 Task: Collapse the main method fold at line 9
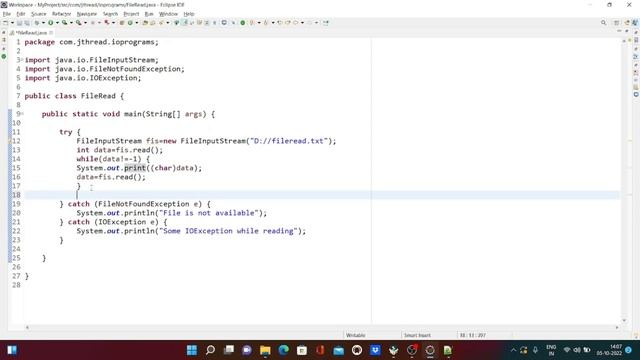click(22, 114)
